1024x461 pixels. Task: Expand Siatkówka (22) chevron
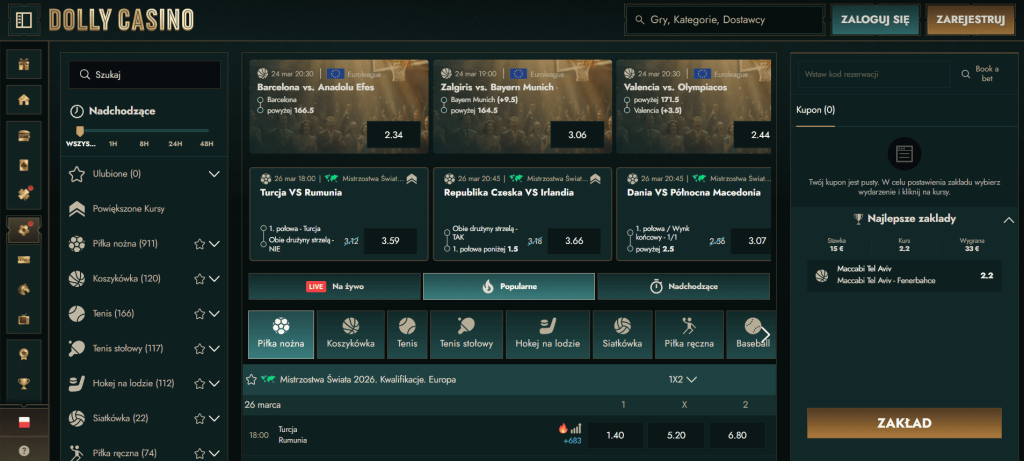coord(214,418)
